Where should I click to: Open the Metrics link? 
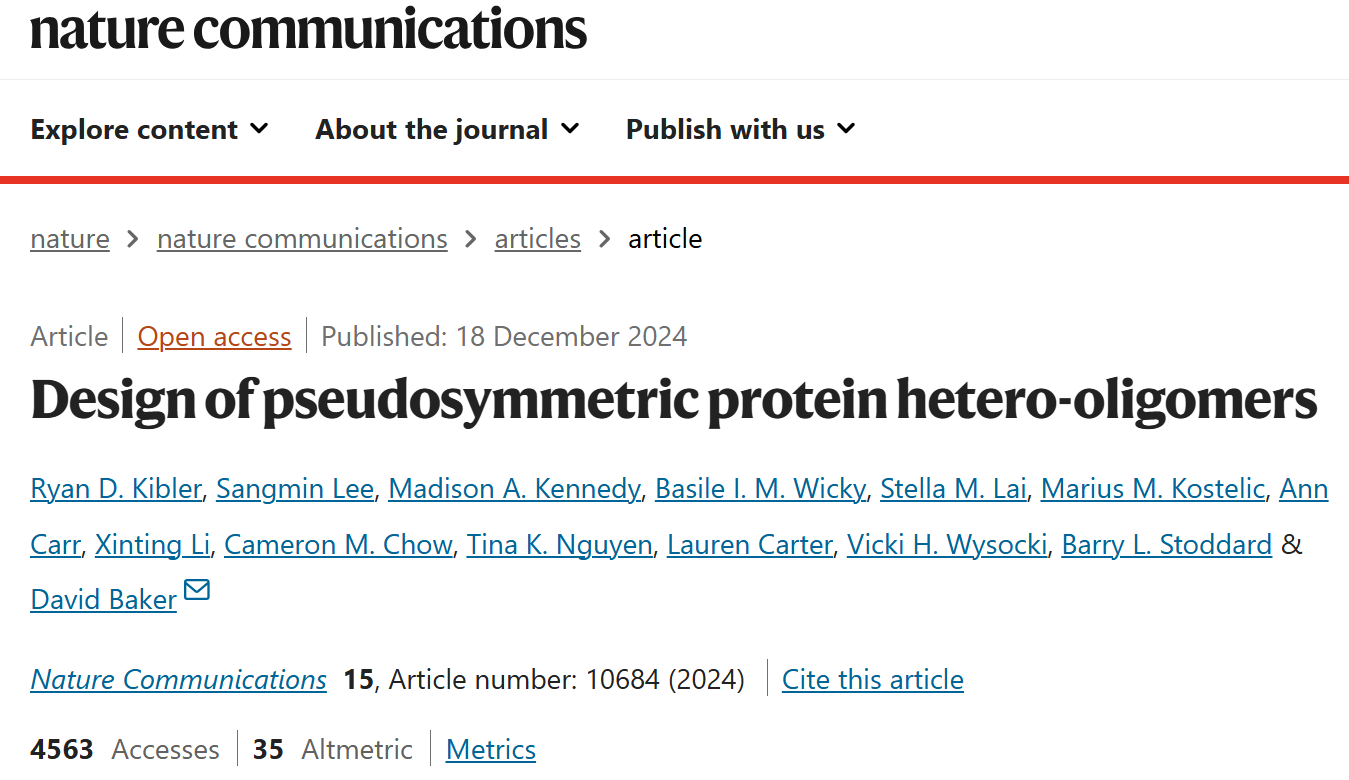[x=491, y=750]
